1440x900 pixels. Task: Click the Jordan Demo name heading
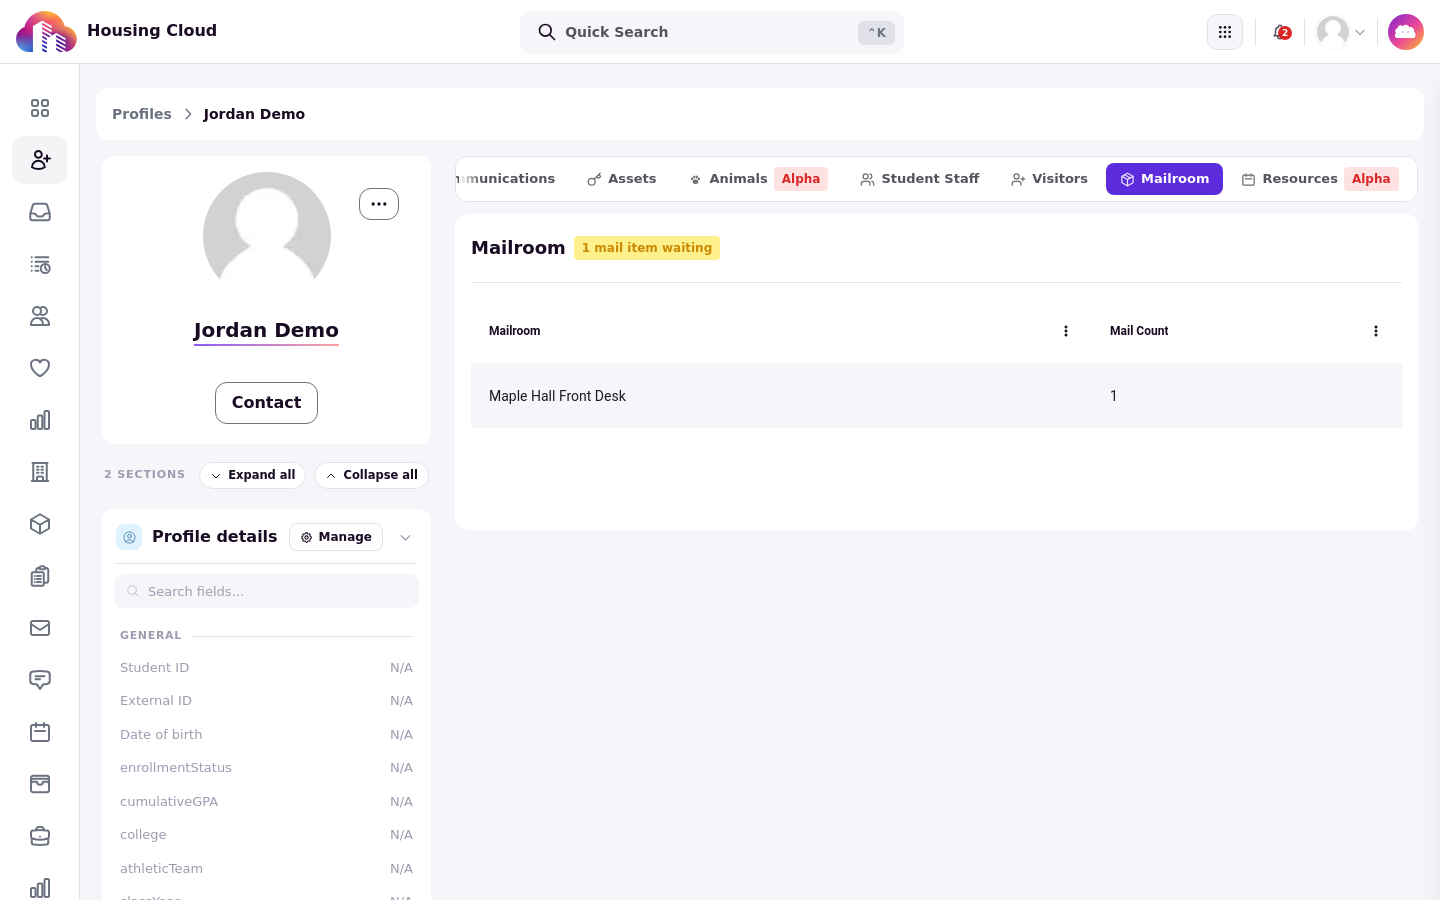[266, 330]
